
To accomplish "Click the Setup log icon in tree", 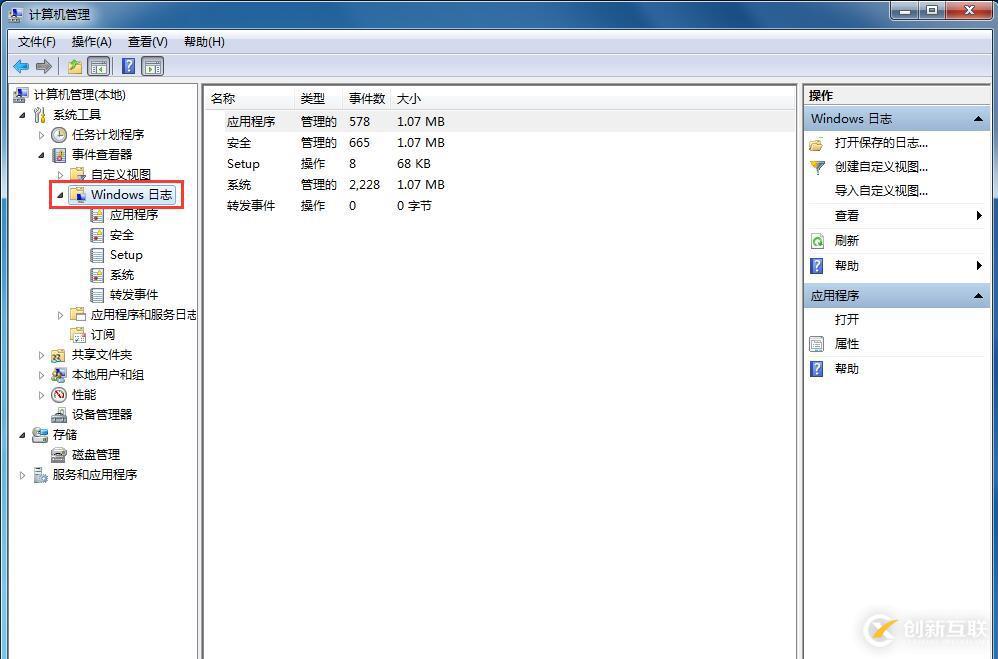I will tap(97, 255).
